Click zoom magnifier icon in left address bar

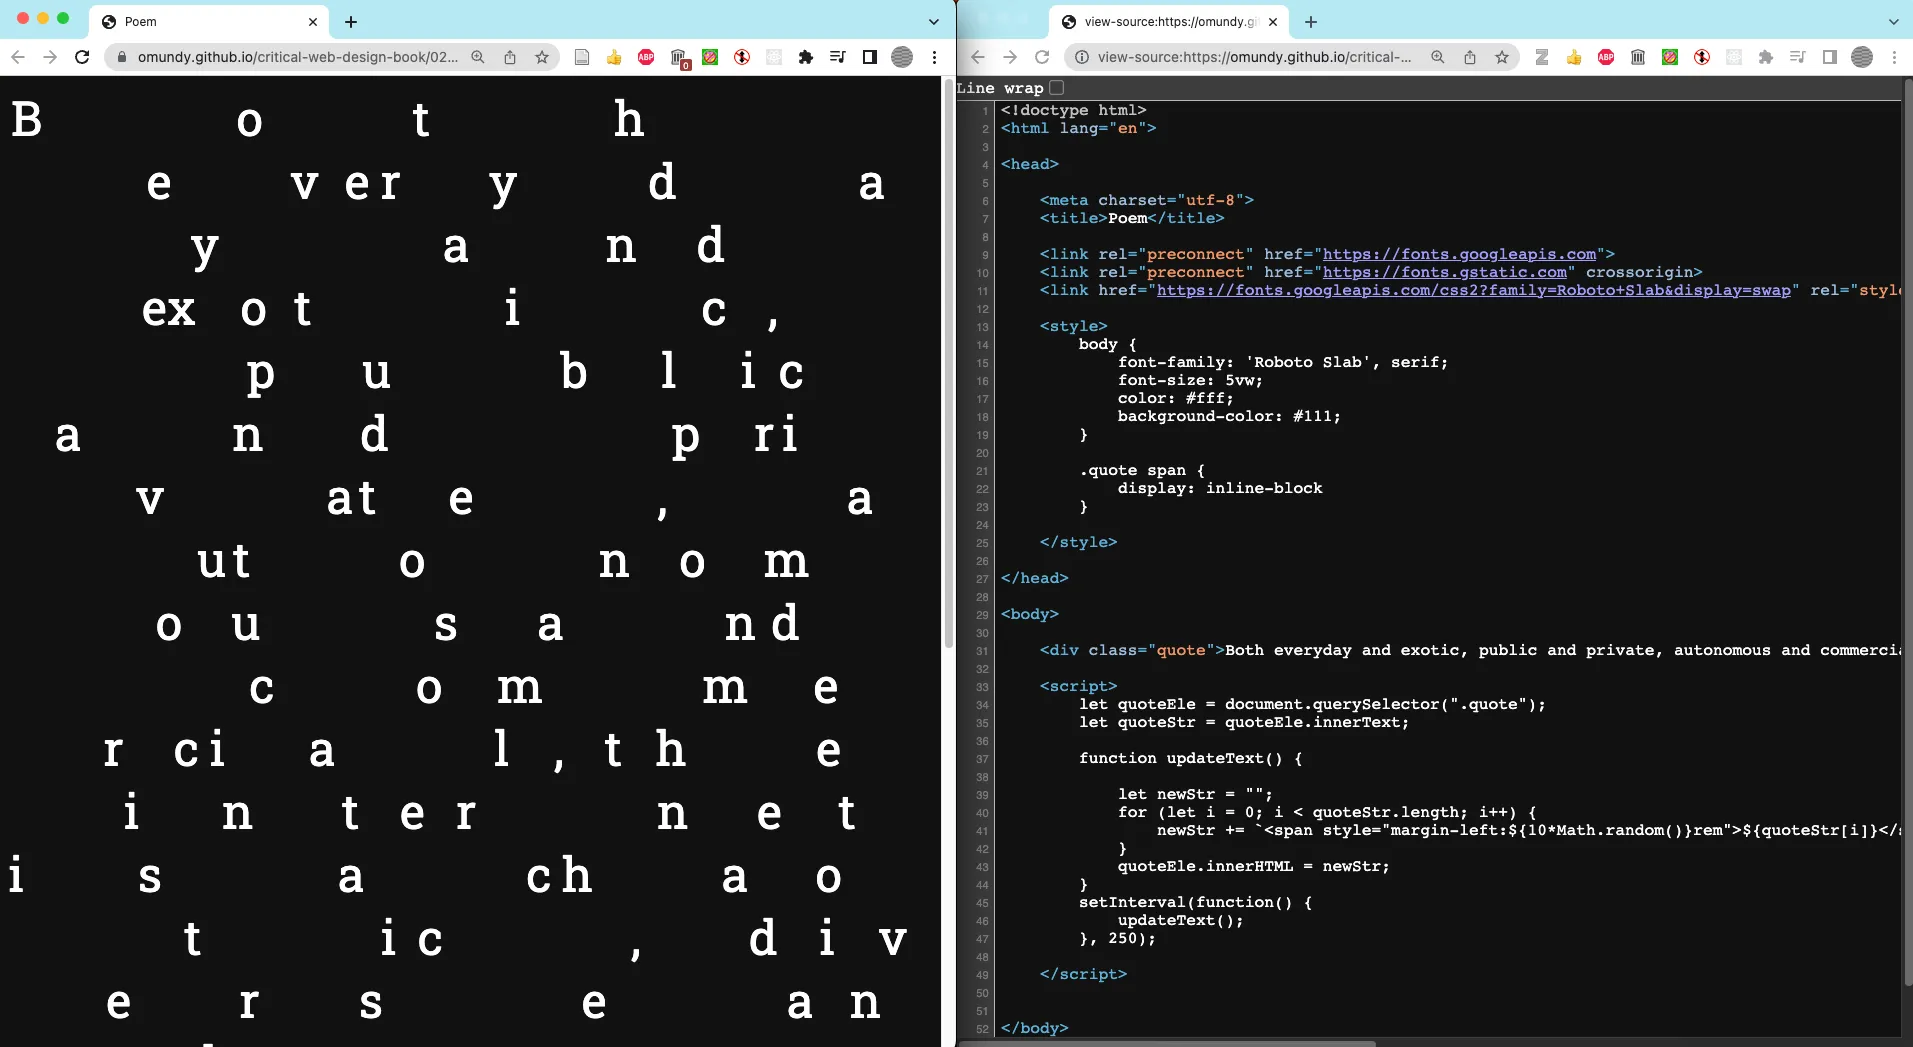(478, 57)
